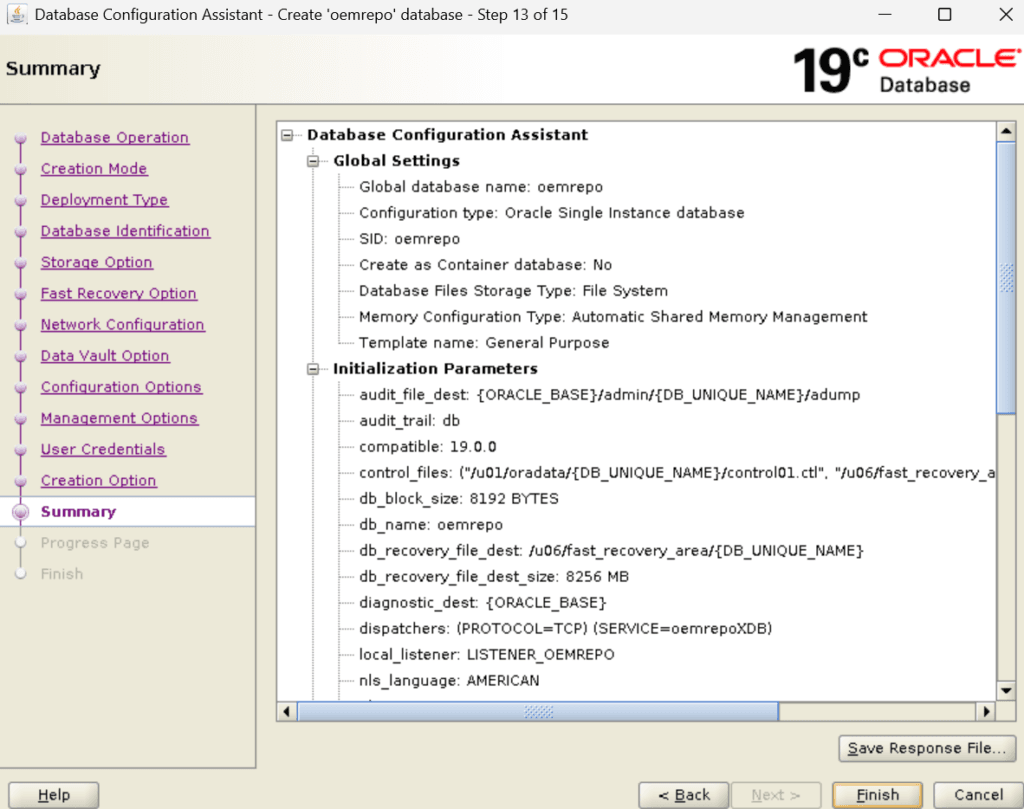This screenshot has height=809, width=1024.
Task: Click the vertical scrollbar thumb
Action: click(1006, 278)
